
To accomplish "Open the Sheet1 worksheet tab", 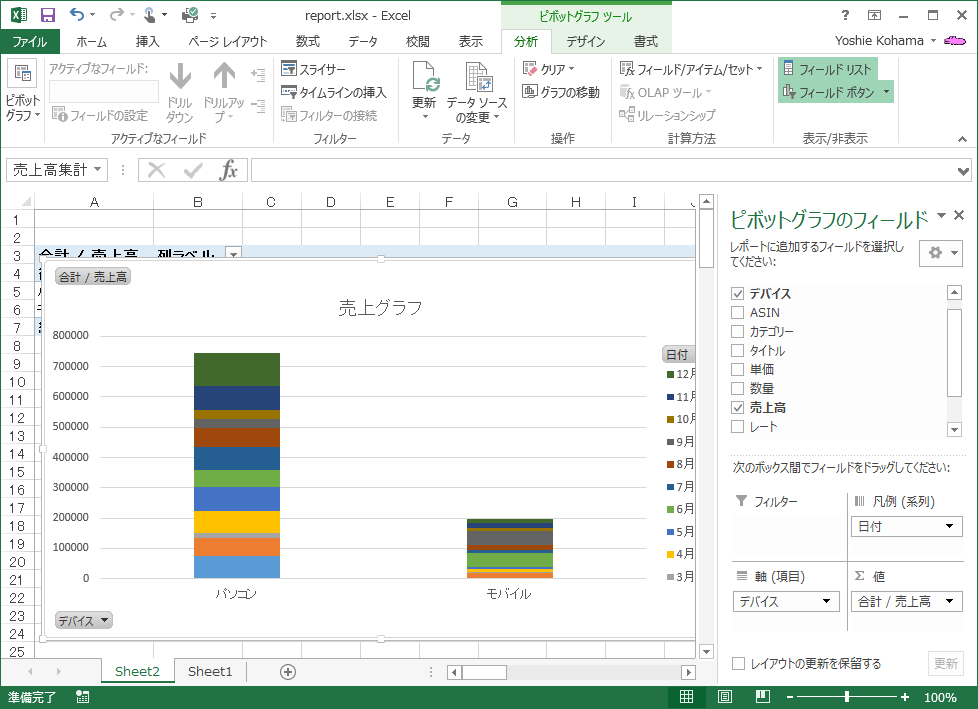I will click(x=210, y=672).
